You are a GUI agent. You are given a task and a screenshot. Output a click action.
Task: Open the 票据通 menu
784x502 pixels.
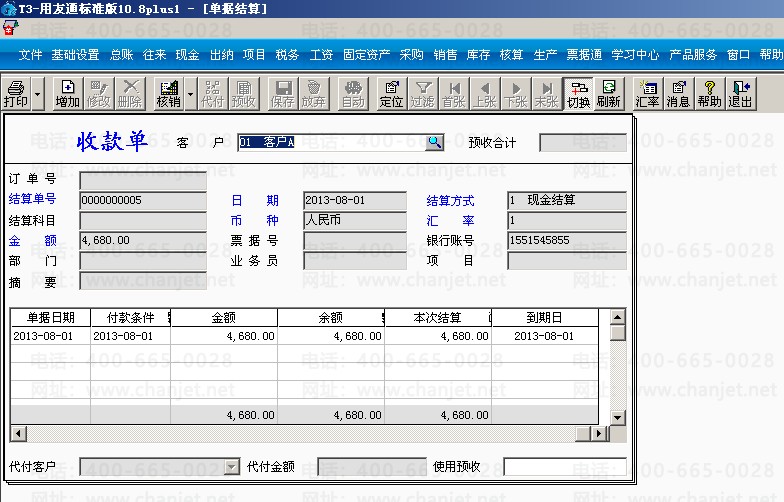point(584,54)
